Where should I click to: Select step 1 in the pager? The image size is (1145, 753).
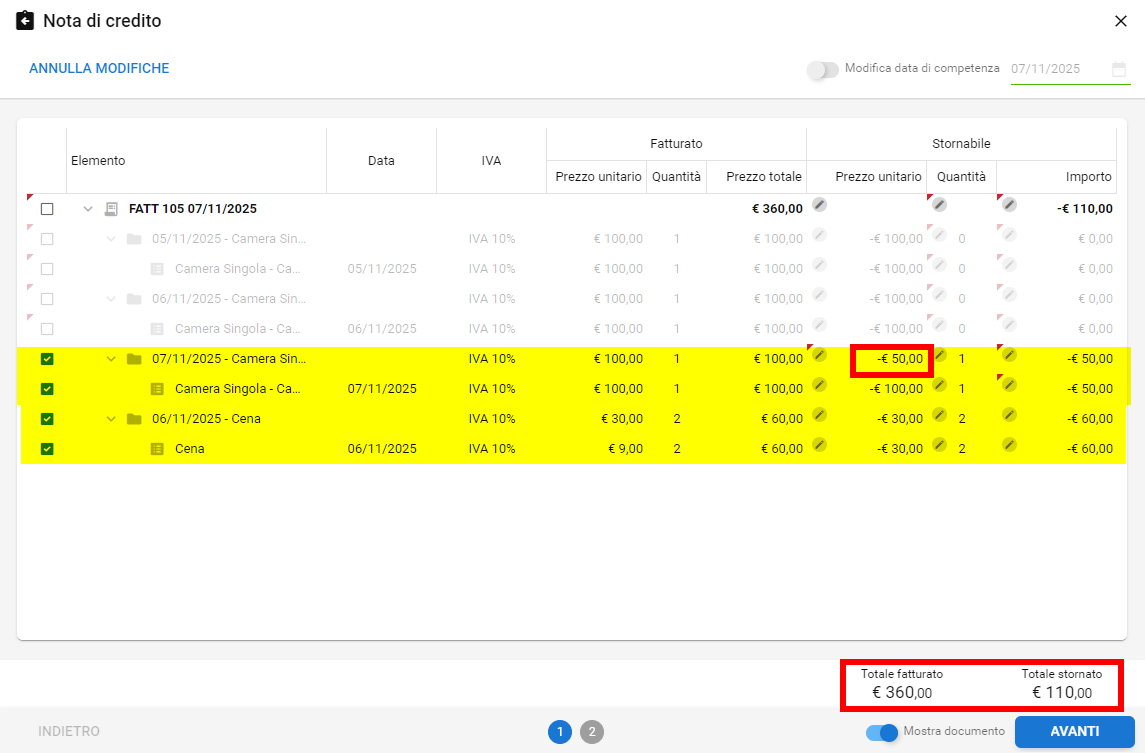point(560,732)
